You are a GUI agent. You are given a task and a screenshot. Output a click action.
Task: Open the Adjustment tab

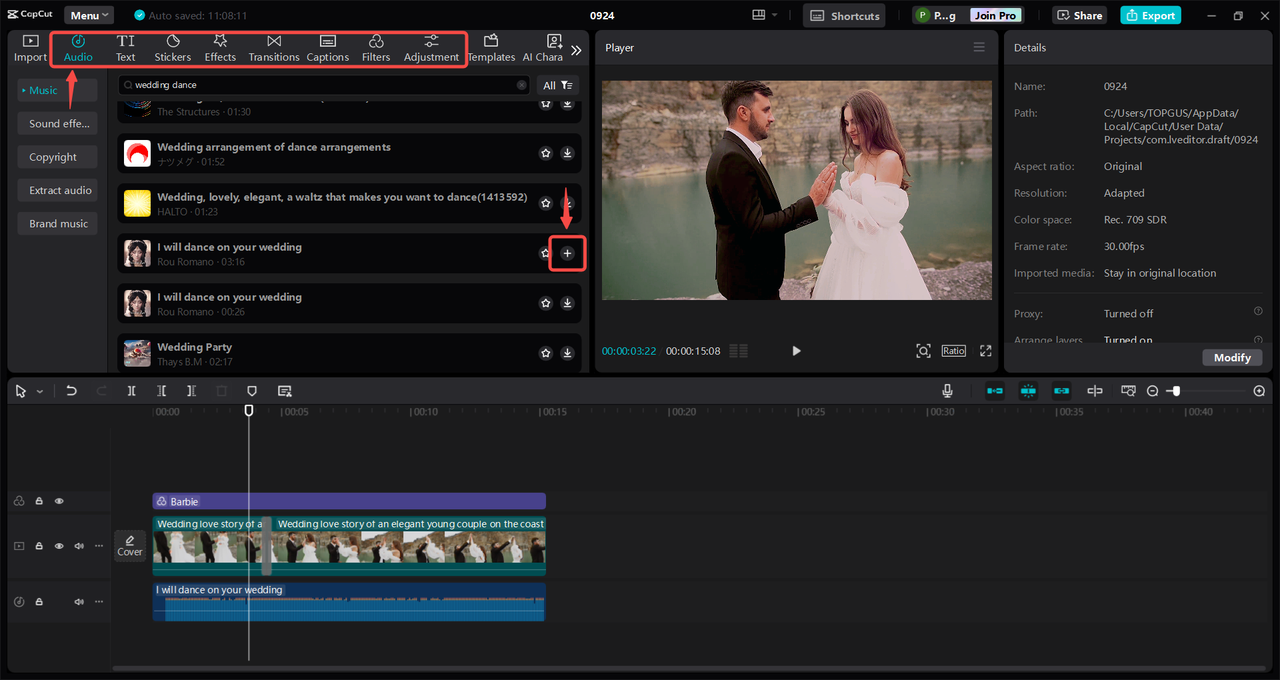click(431, 48)
